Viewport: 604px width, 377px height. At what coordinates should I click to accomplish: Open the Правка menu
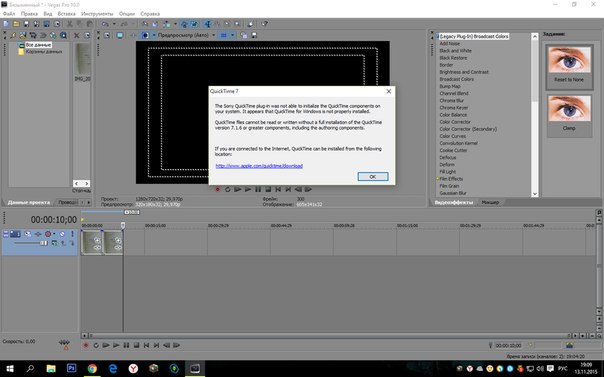click(29, 13)
